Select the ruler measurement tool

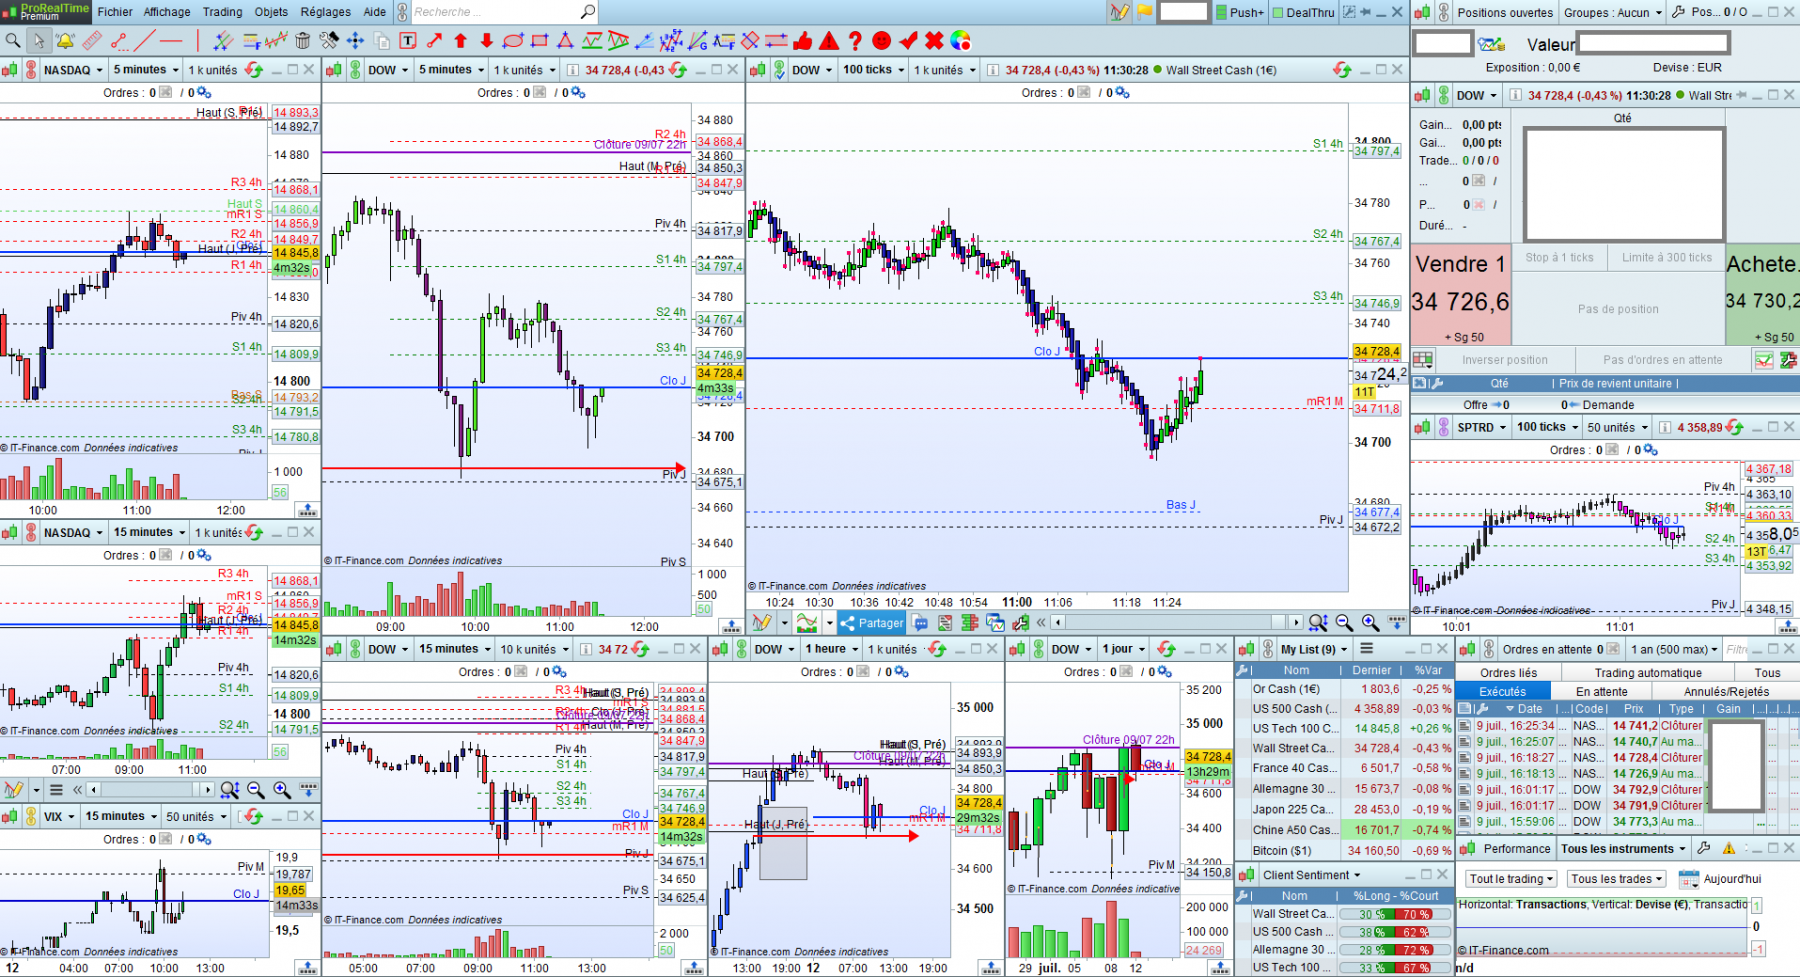[x=92, y=41]
